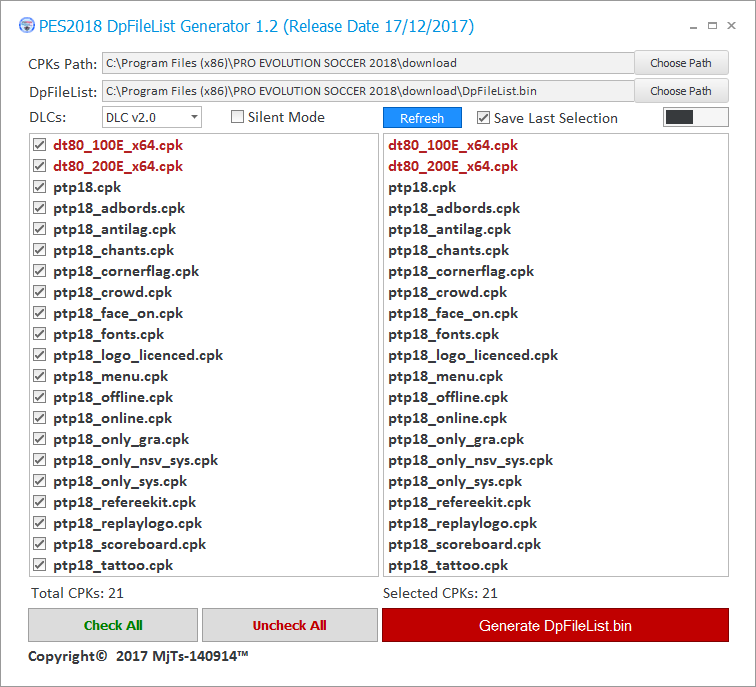
Task: Click the CPKs Path text field
Action: [368, 63]
